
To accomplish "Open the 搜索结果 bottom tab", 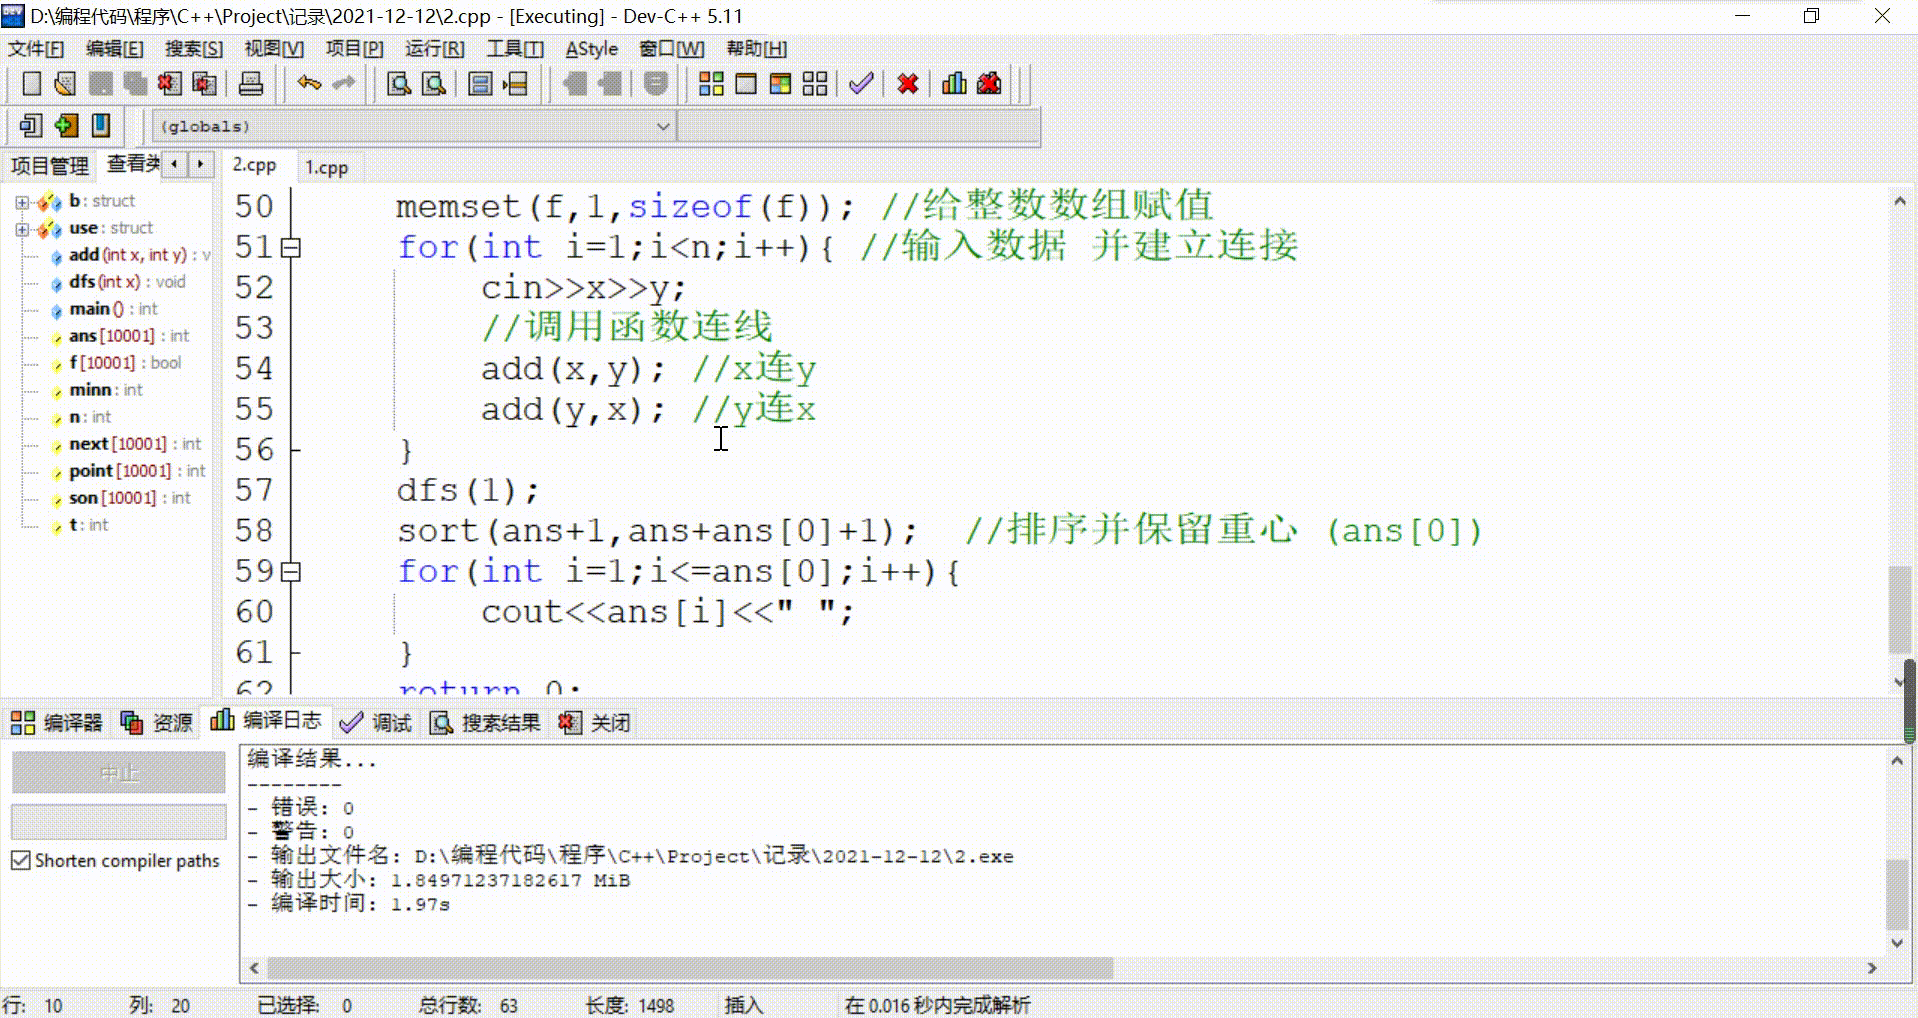I will (485, 723).
